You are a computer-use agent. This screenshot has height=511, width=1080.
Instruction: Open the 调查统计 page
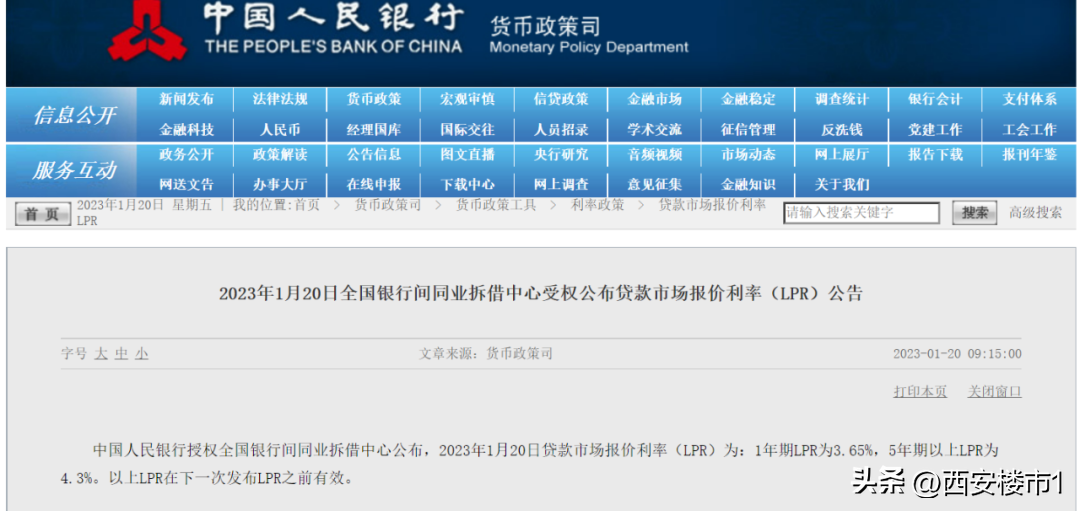842,100
